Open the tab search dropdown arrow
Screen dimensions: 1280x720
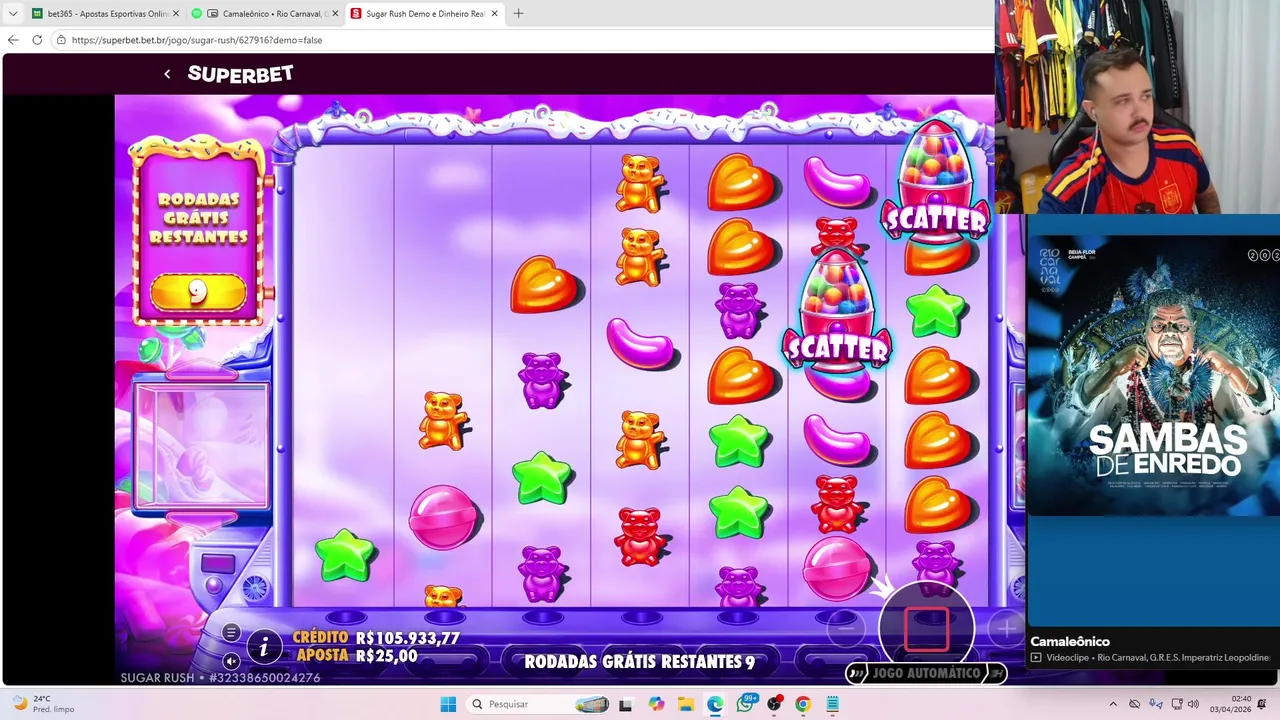[13, 14]
